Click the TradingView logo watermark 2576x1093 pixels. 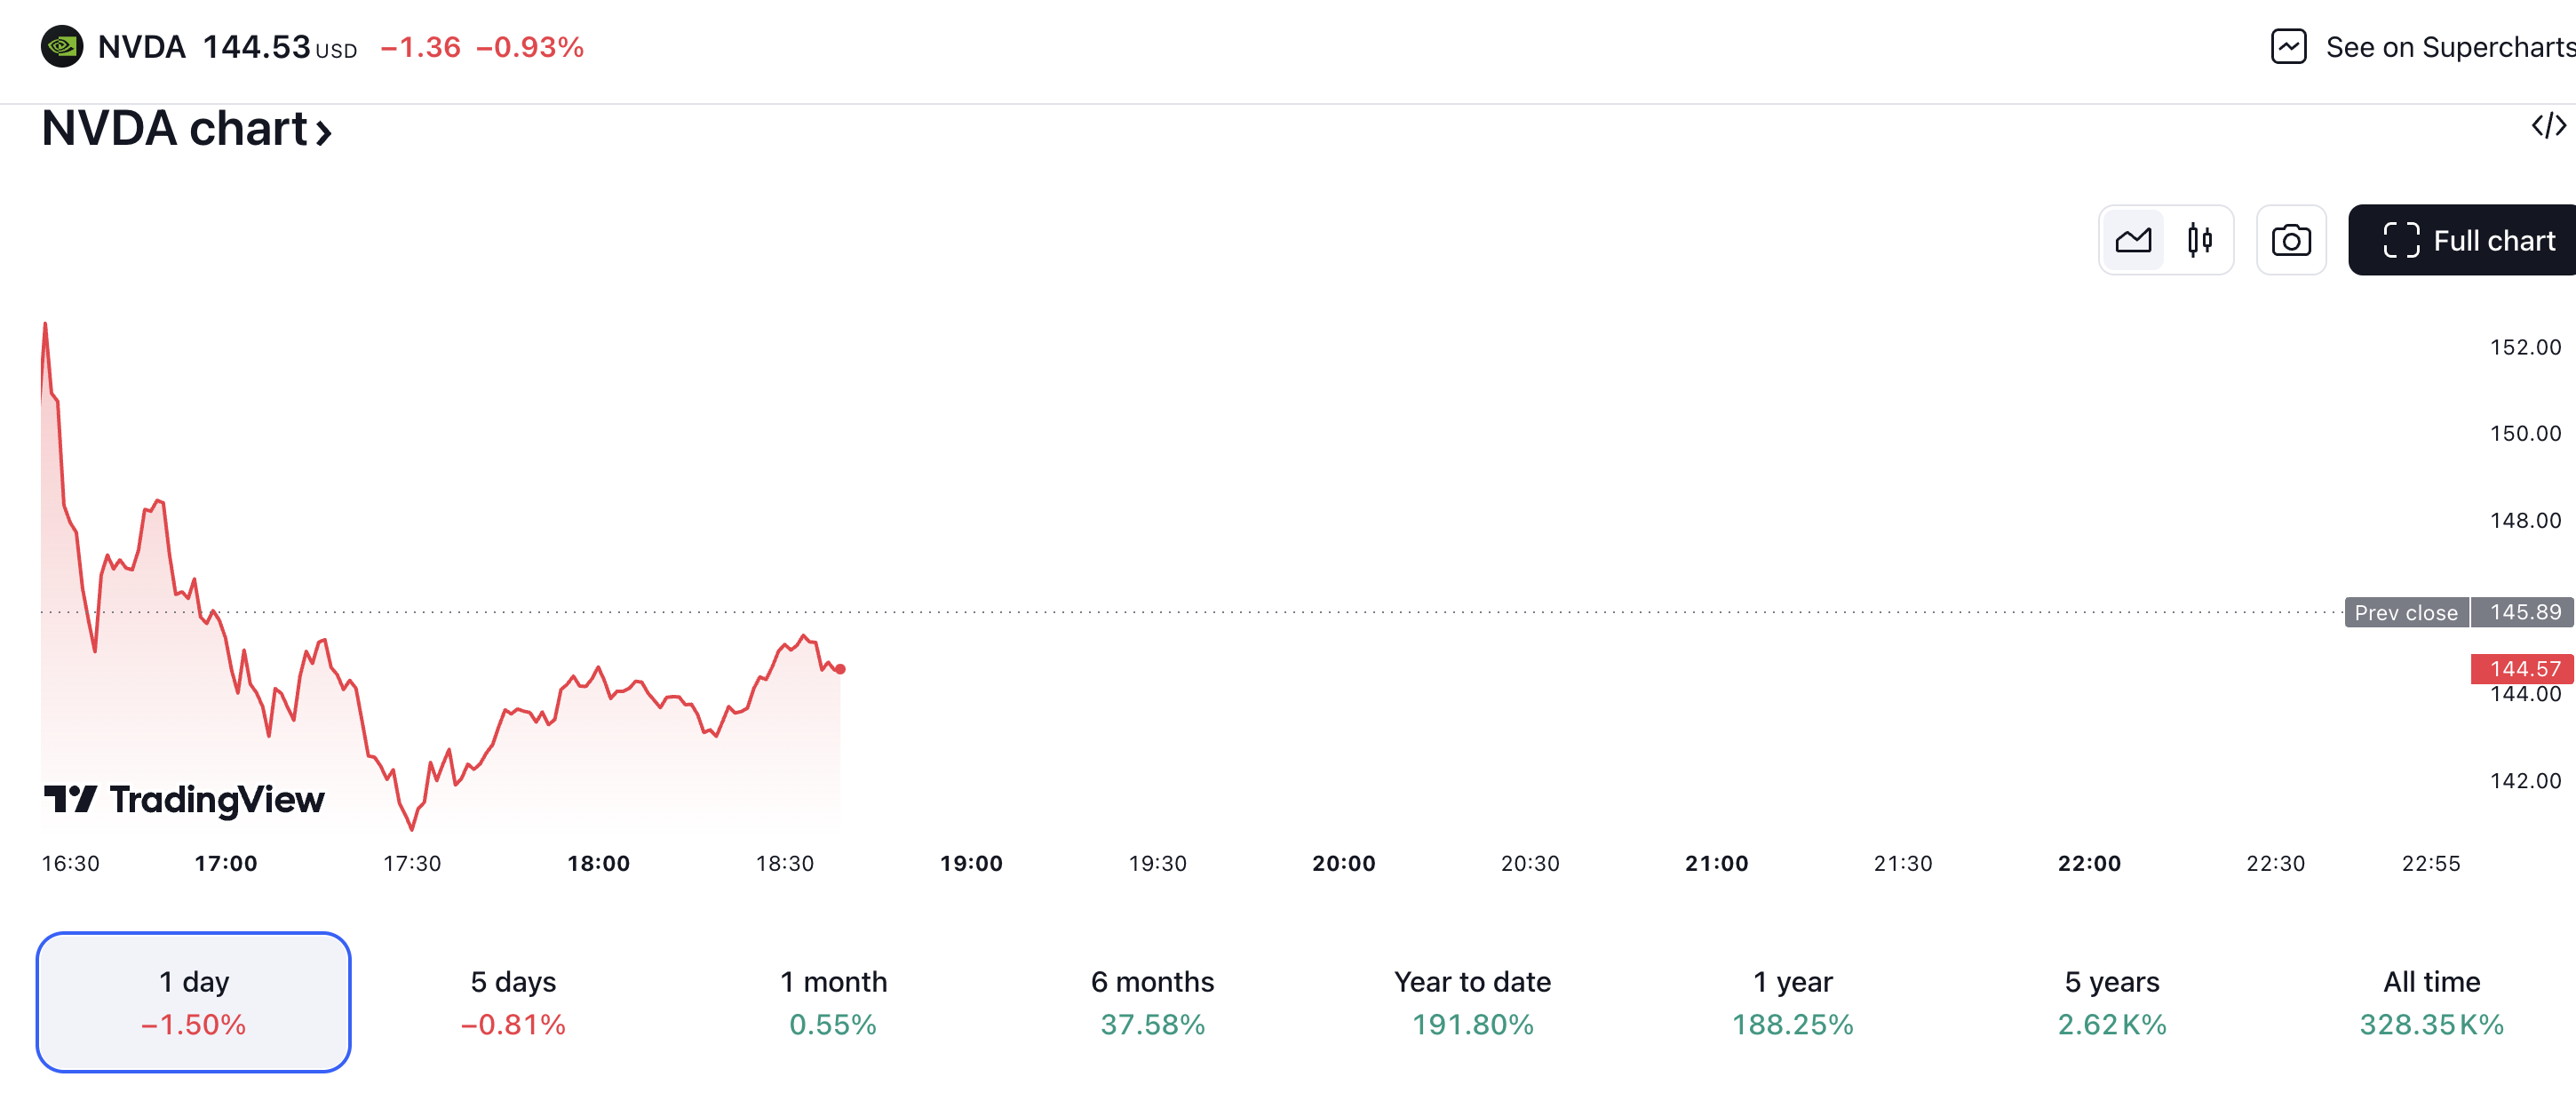(x=184, y=799)
